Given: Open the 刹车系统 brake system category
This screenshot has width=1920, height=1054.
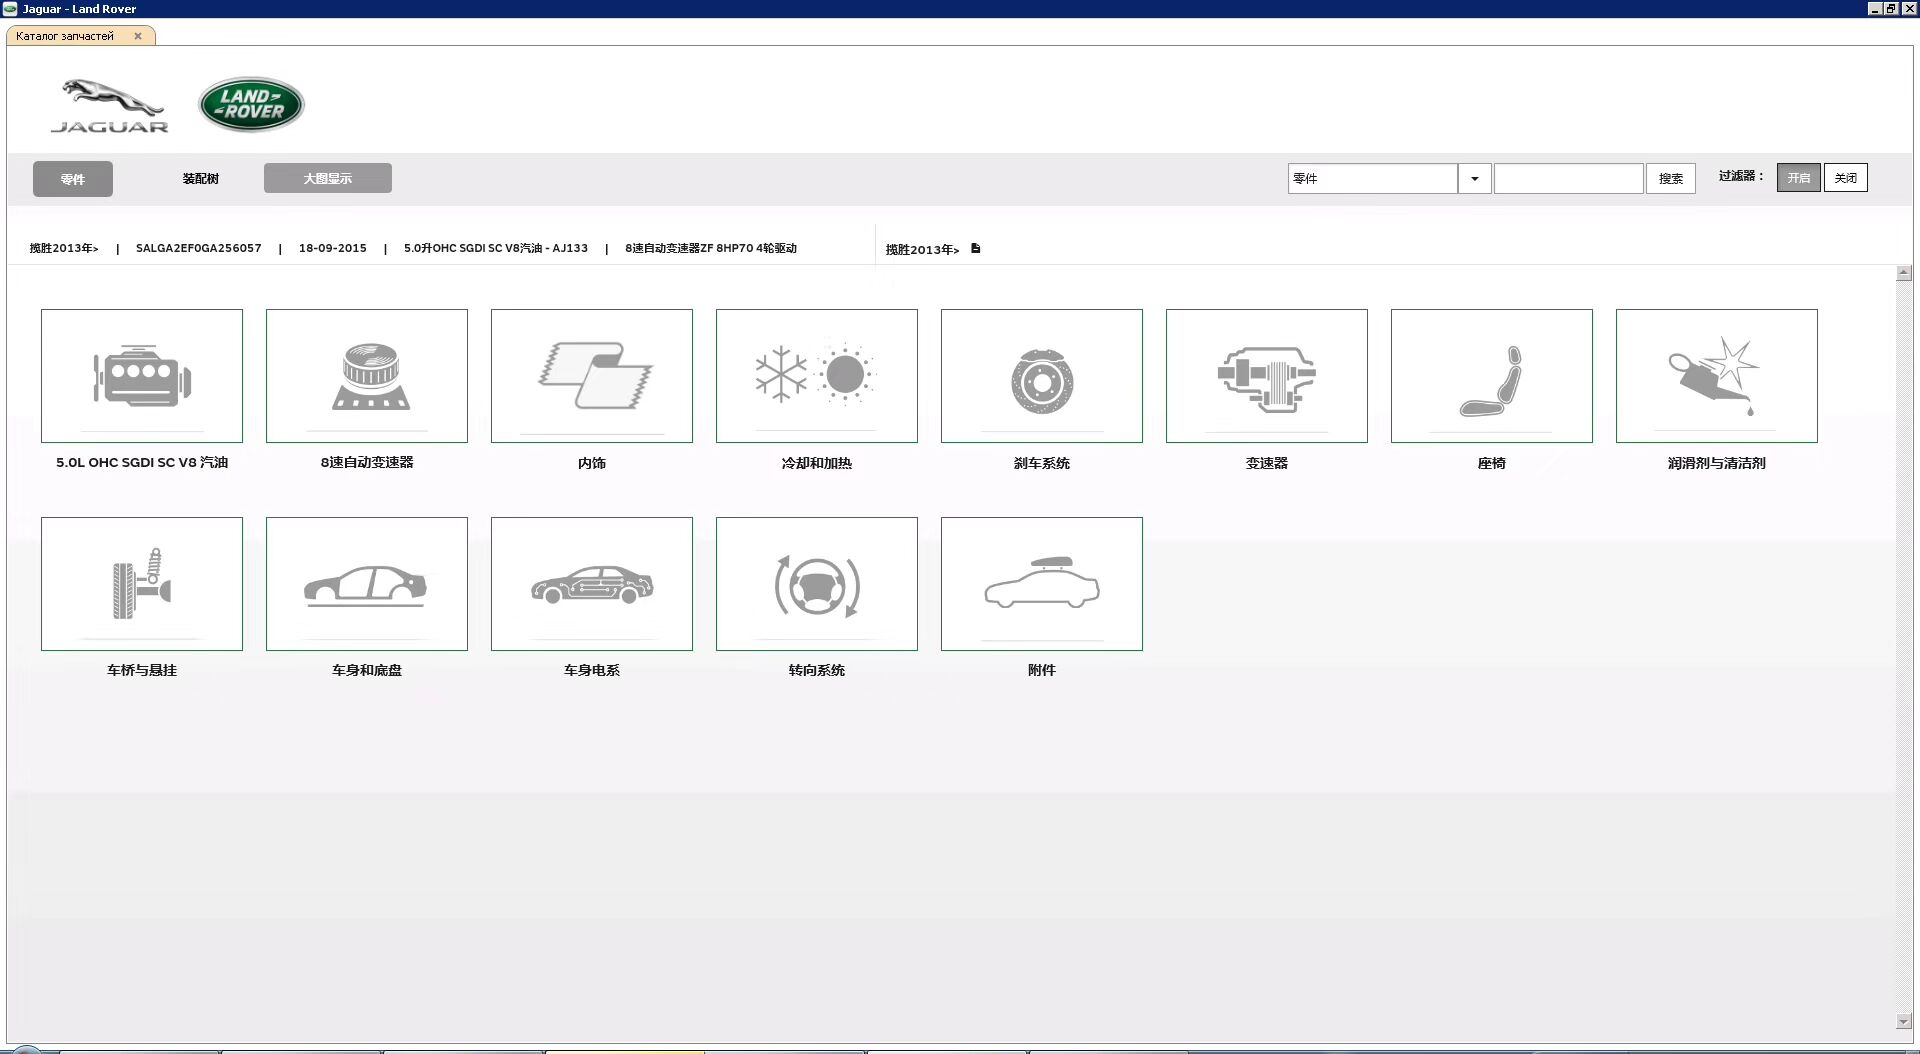Looking at the screenshot, I should [1042, 376].
